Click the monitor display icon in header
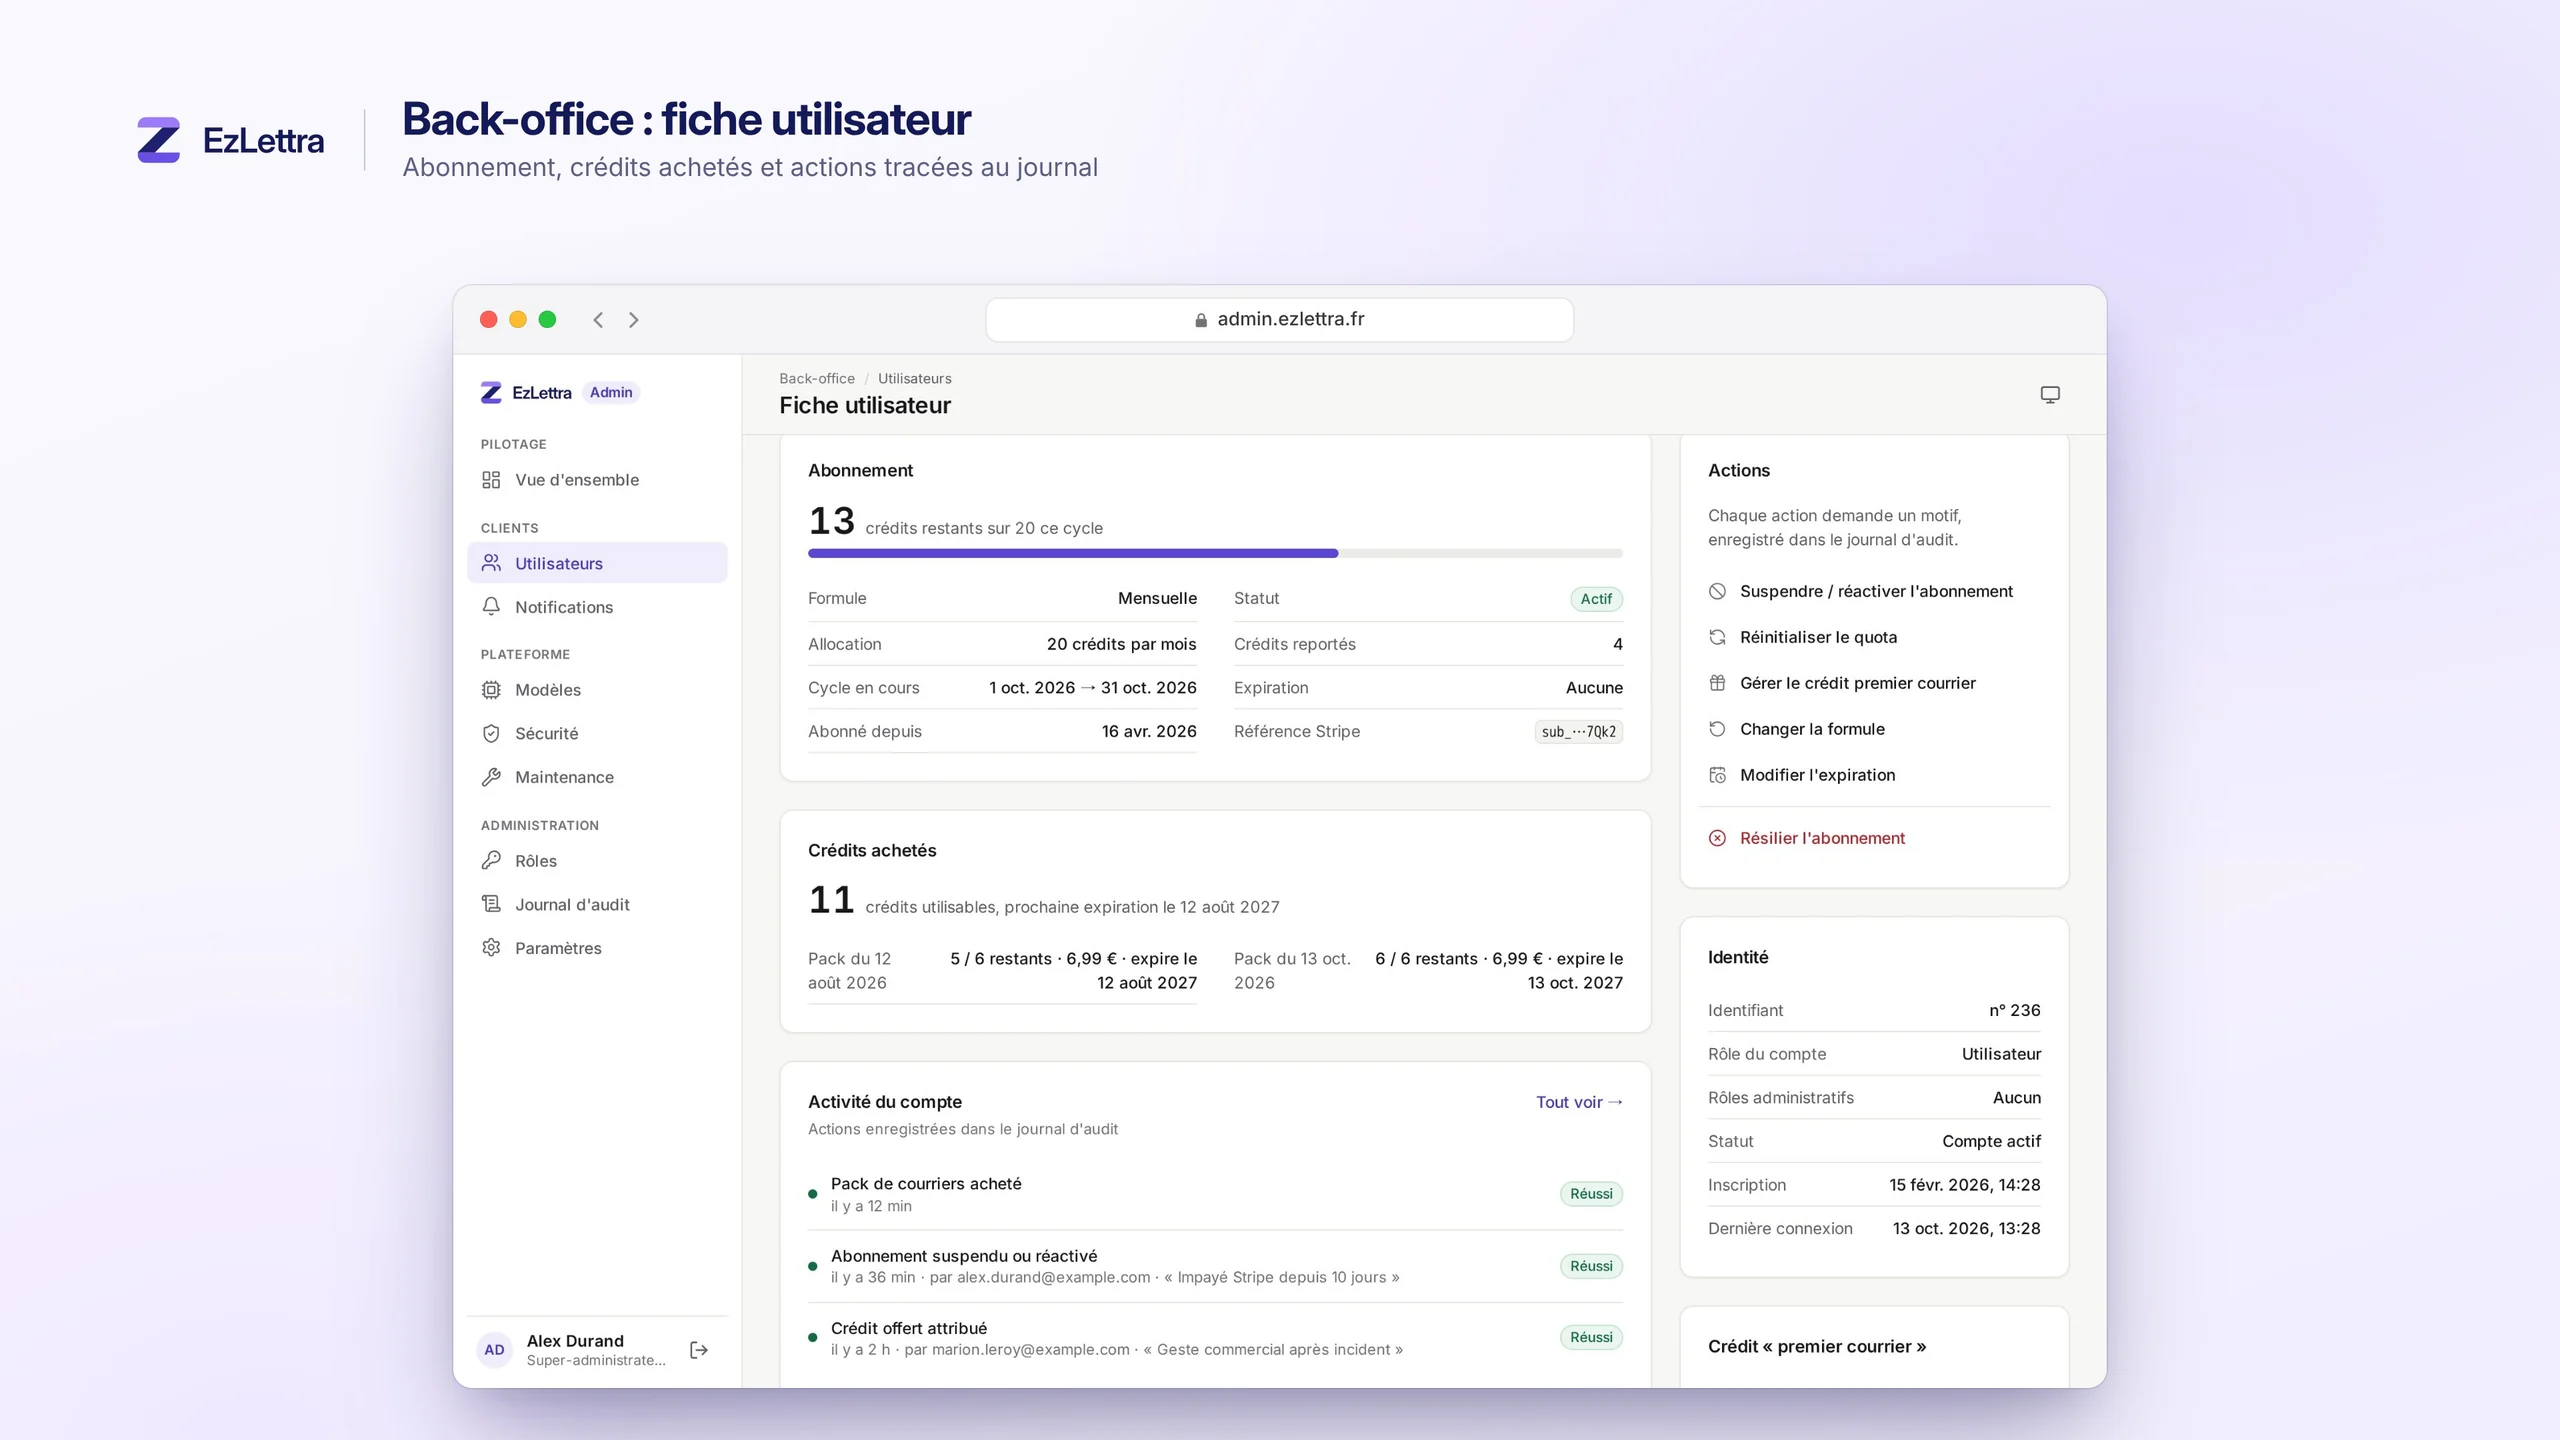 click(x=2050, y=395)
